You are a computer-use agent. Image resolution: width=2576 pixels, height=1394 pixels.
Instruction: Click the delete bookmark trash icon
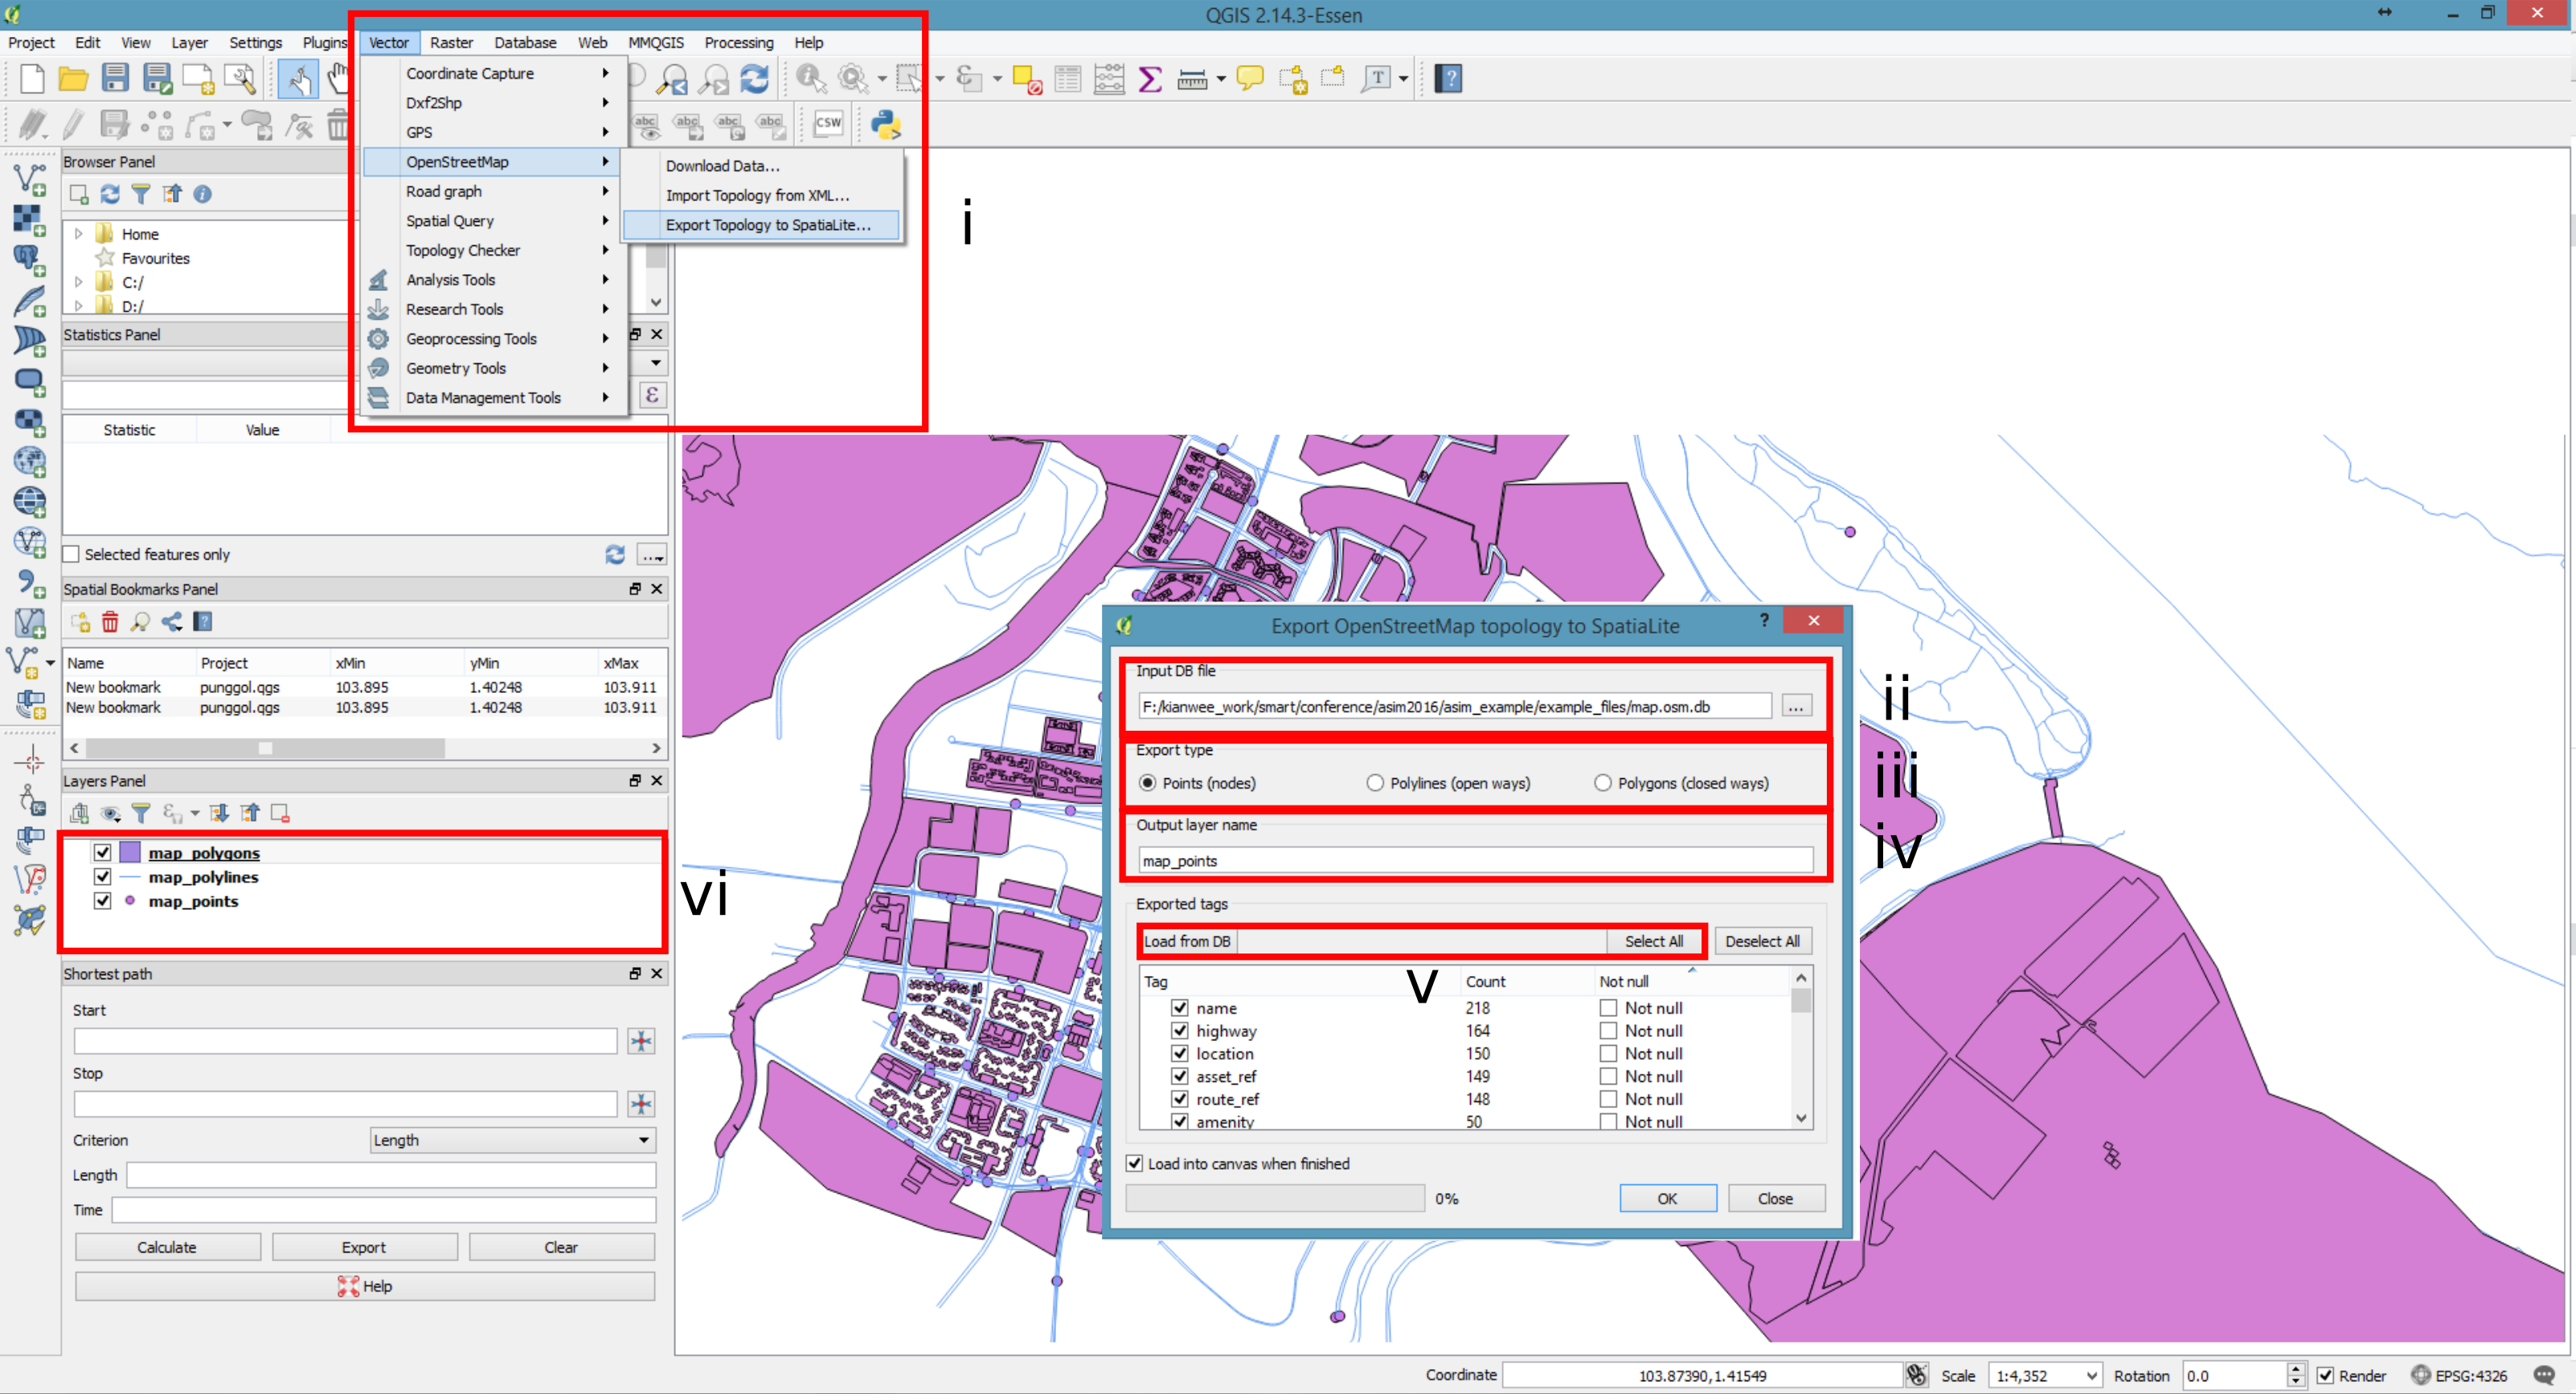pyautogui.click(x=110, y=622)
